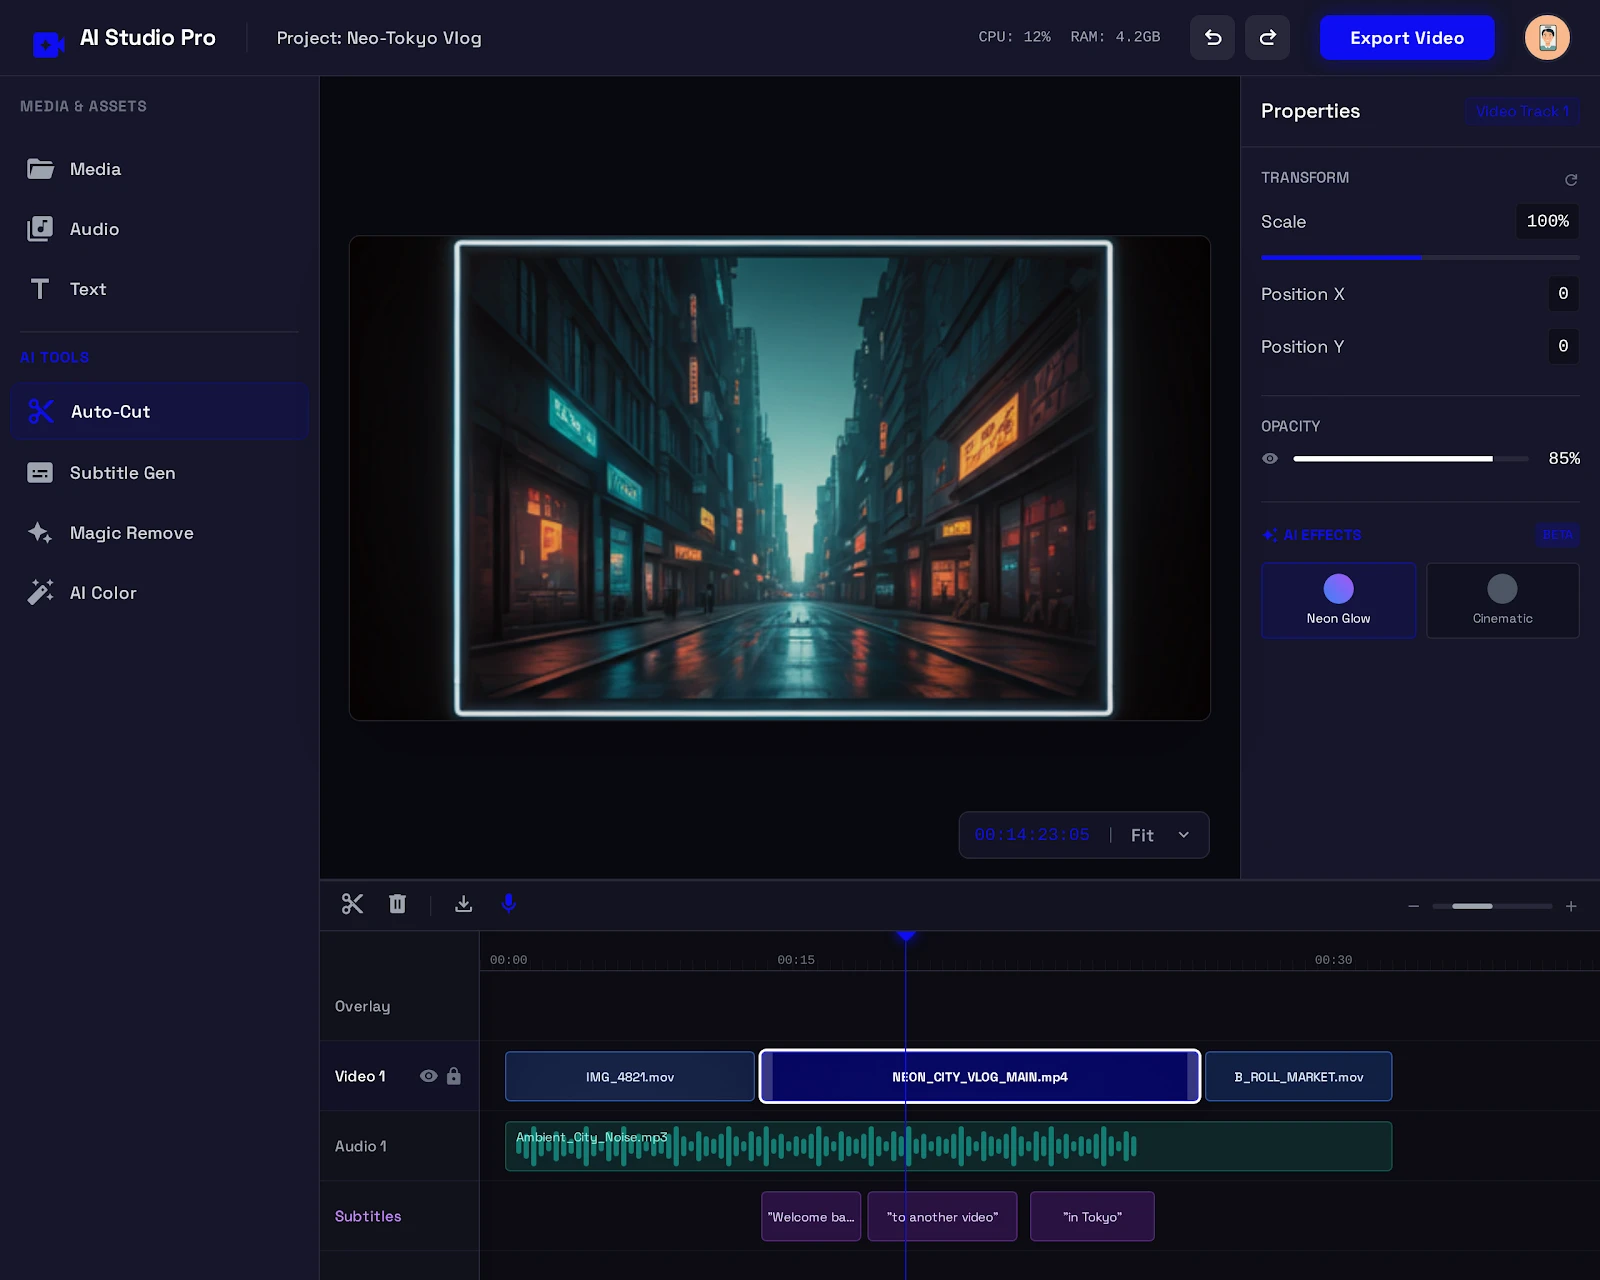Image resolution: width=1600 pixels, height=1280 pixels.
Task: Select the "to another video" subtitle block
Action: tap(942, 1216)
